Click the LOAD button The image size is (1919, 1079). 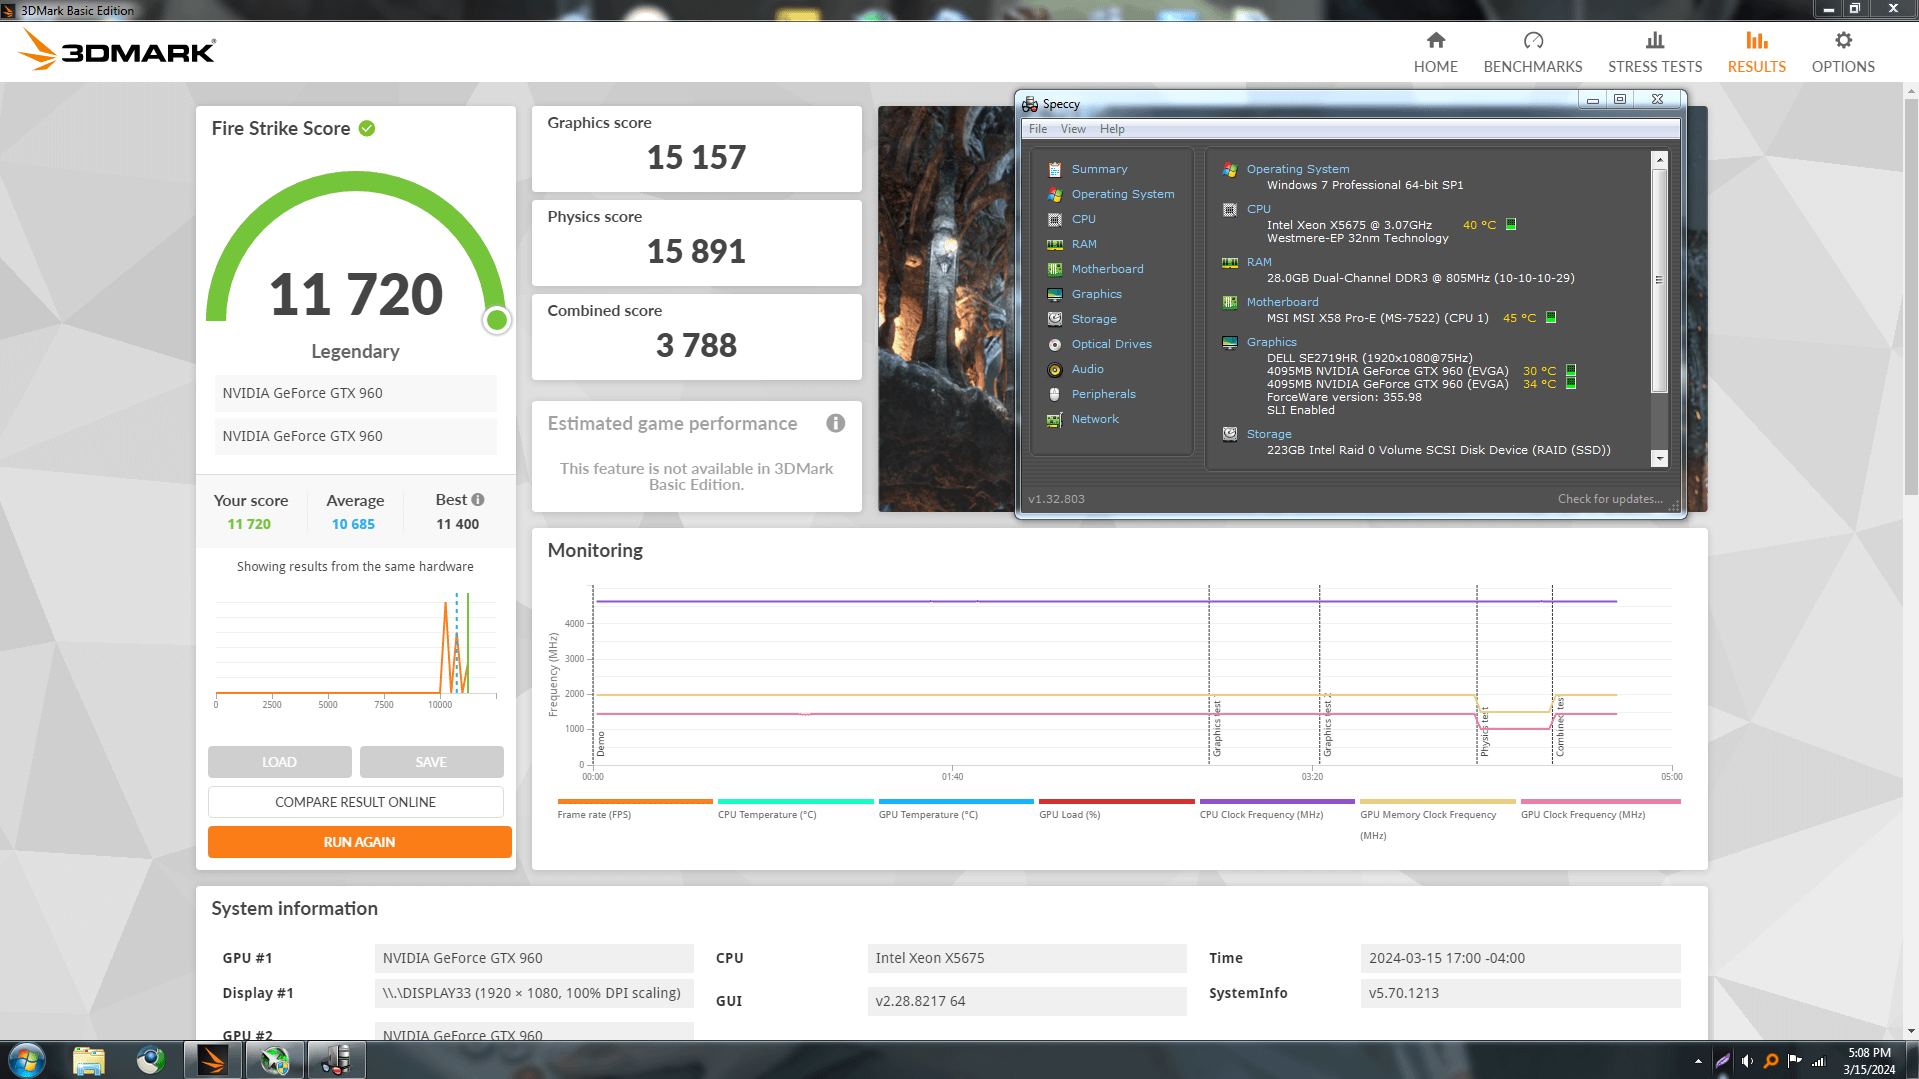(279, 762)
